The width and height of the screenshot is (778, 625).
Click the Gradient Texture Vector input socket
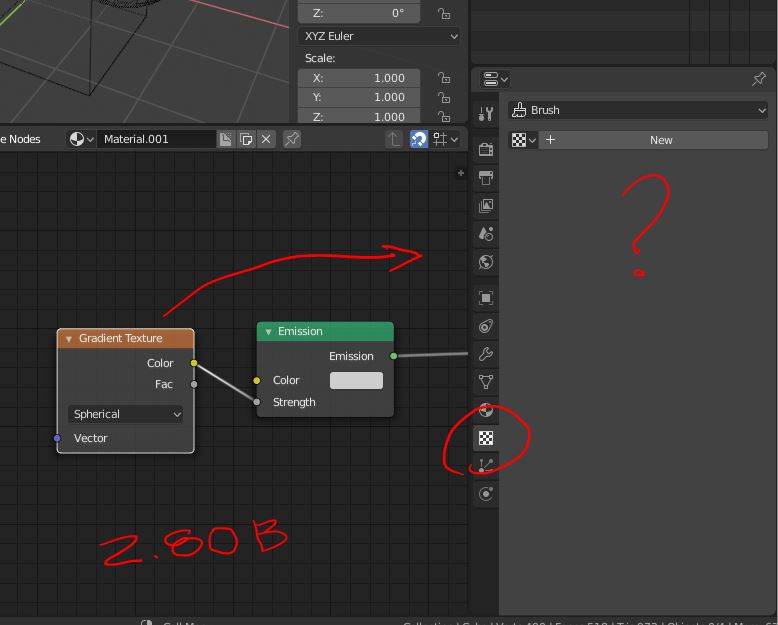[x=57, y=438]
